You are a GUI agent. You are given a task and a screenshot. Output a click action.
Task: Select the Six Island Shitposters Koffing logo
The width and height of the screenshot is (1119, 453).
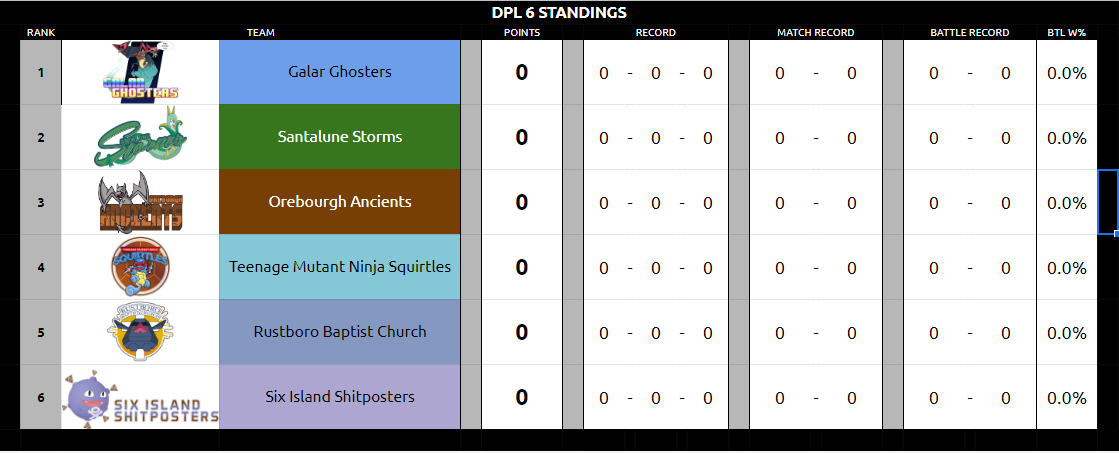(x=141, y=397)
